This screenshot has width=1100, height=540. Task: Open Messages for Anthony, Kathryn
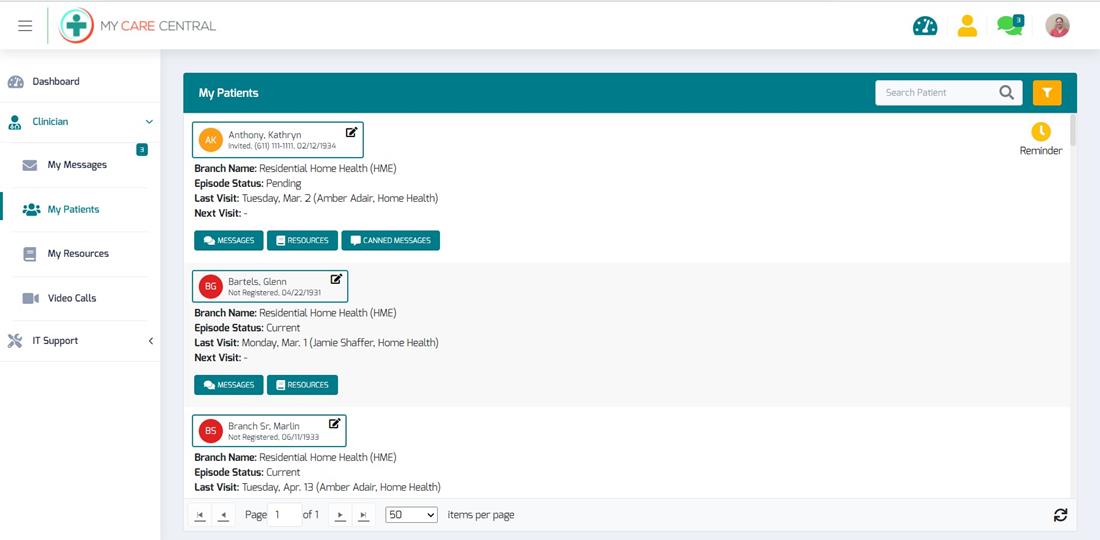coord(229,241)
